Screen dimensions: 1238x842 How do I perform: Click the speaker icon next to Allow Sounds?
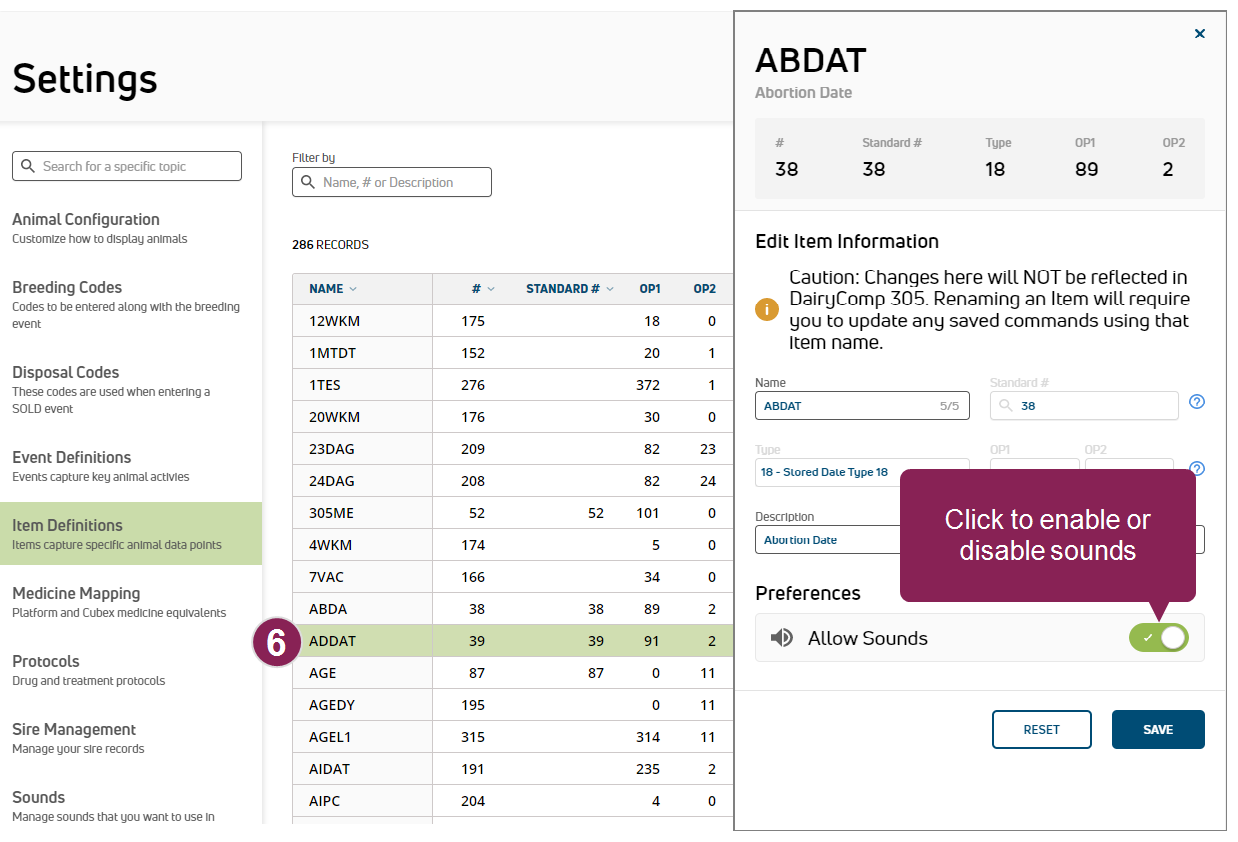[782, 638]
